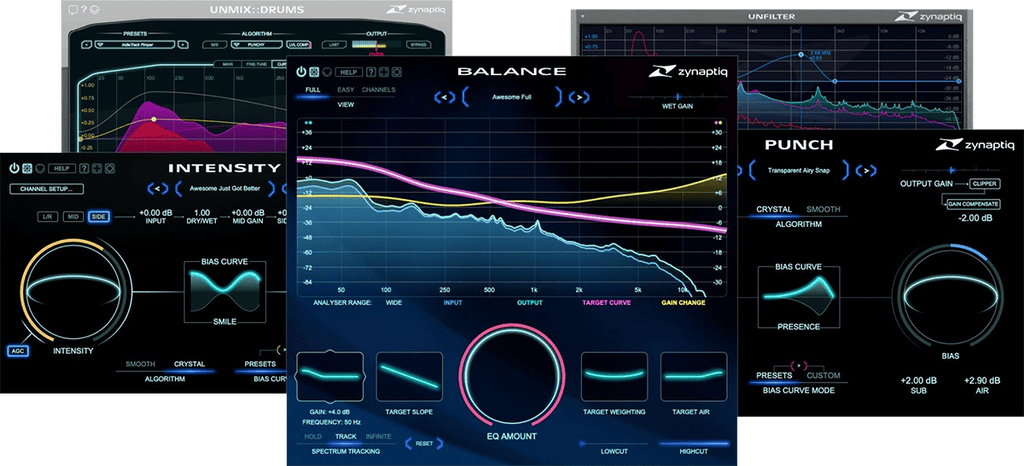Open Awesome Just Got Better preset menu
1024x466 pixels.
coord(223,189)
